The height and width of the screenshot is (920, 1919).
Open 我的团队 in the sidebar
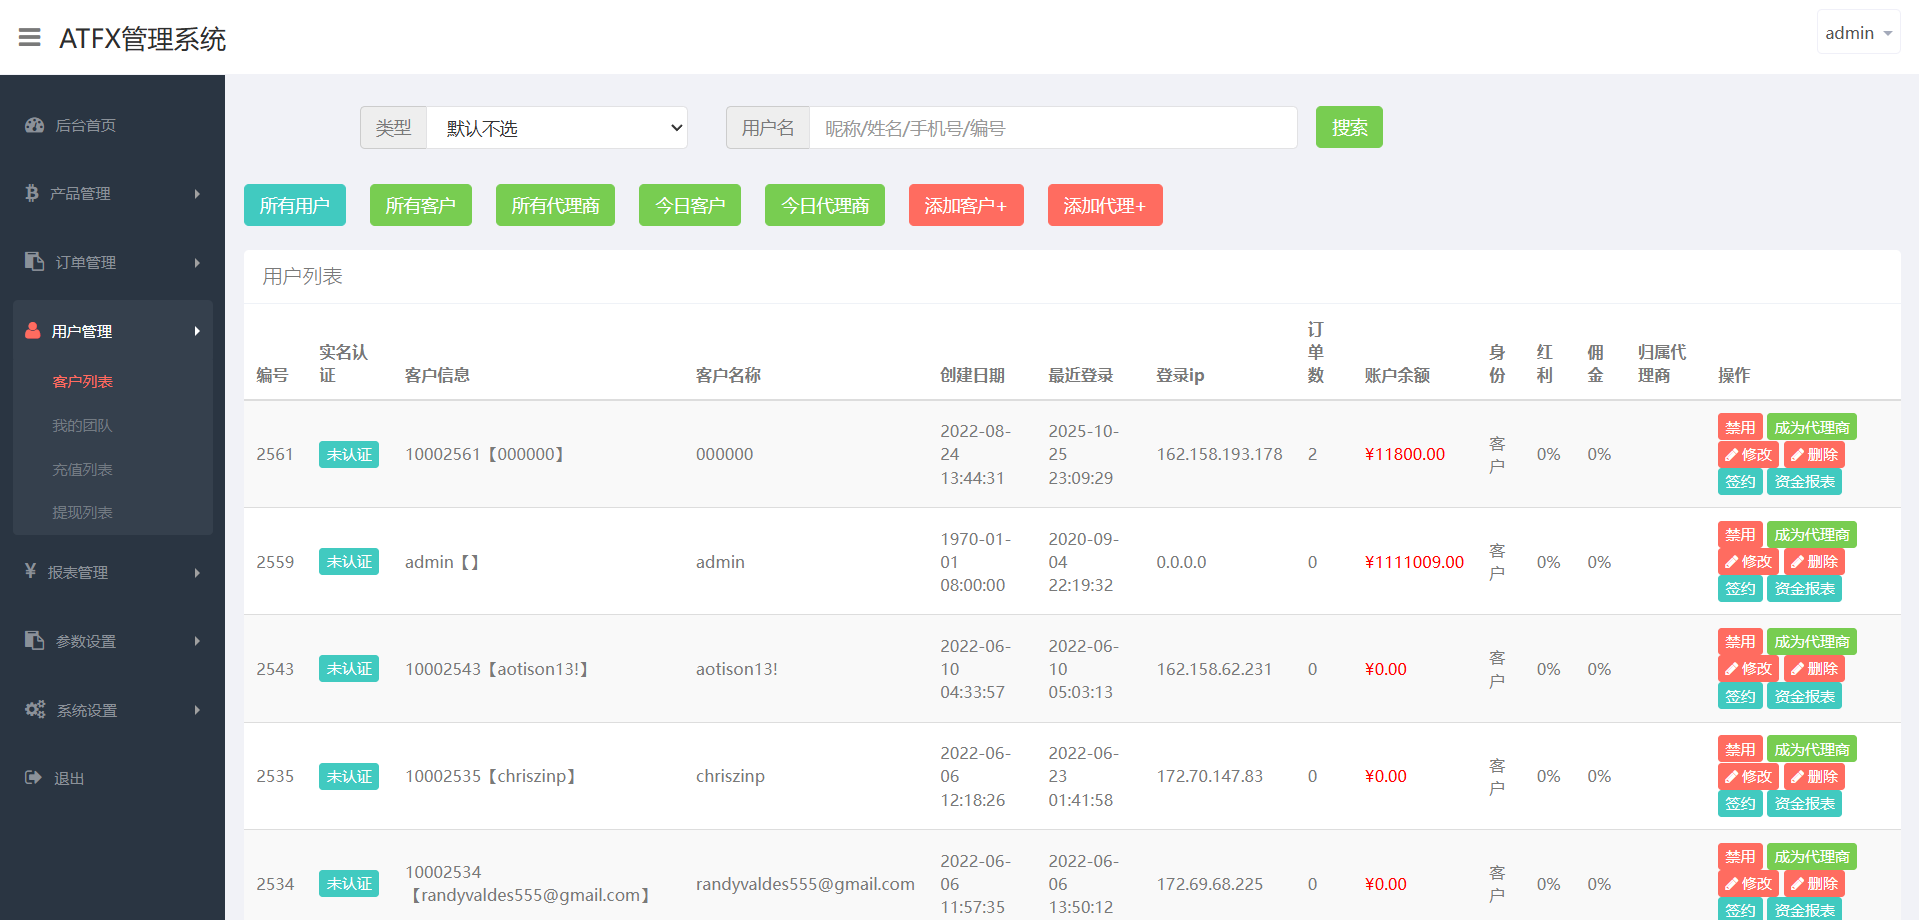click(82, 425)
